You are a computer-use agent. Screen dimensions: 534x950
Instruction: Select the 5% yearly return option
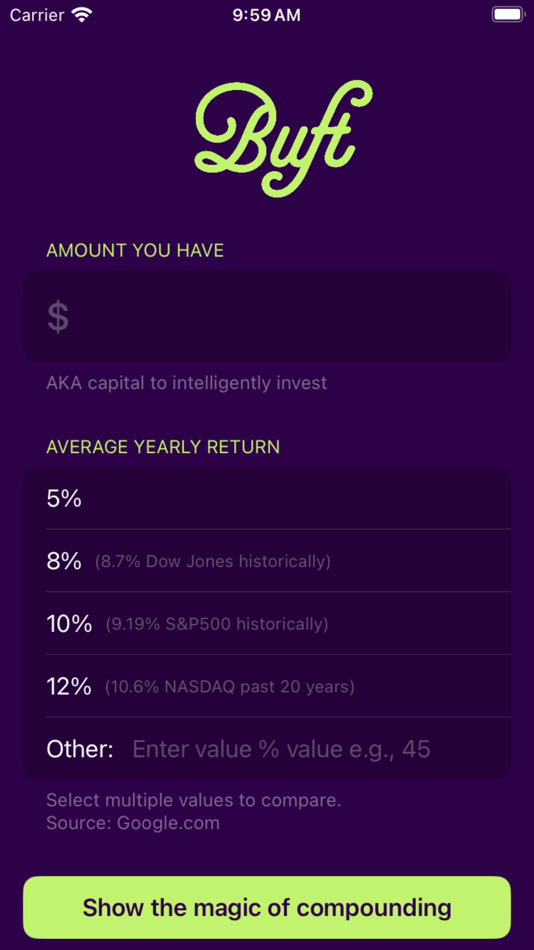[x=267, y=498]
